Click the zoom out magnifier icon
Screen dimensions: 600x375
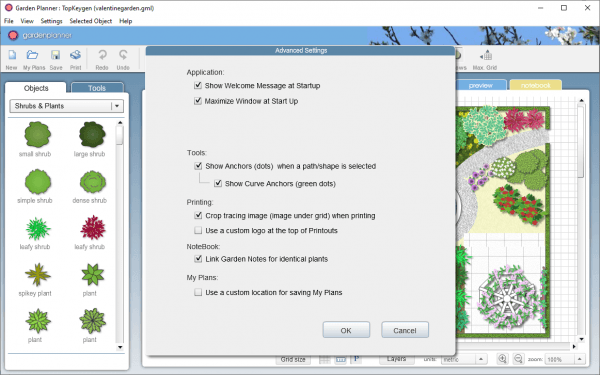(x=518, y=359)
